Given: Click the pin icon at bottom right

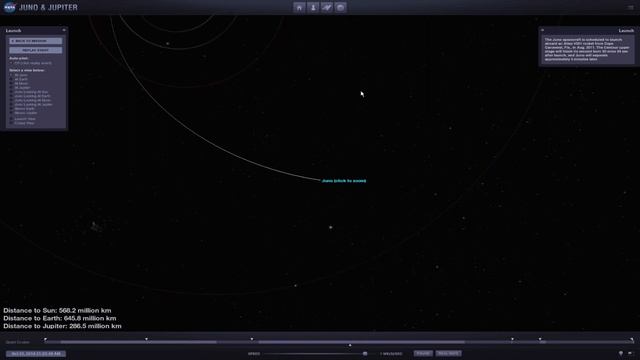Looking at the screenshot, I should 621,353.
